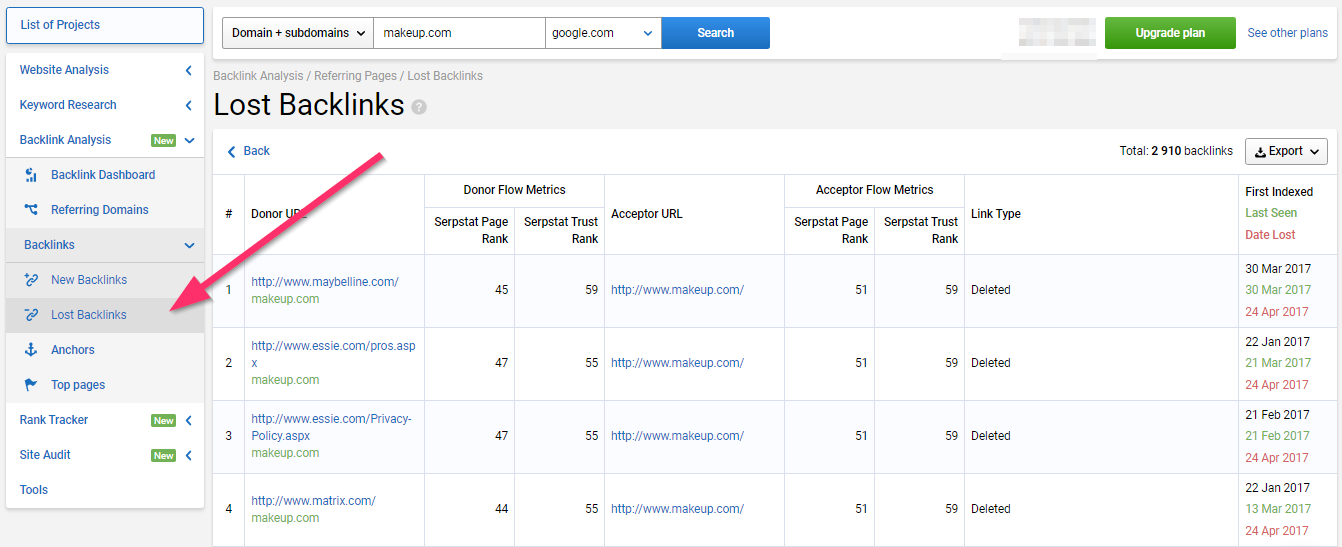Open Site Audit section
1342x547 pixels.
tap(45, 455)
